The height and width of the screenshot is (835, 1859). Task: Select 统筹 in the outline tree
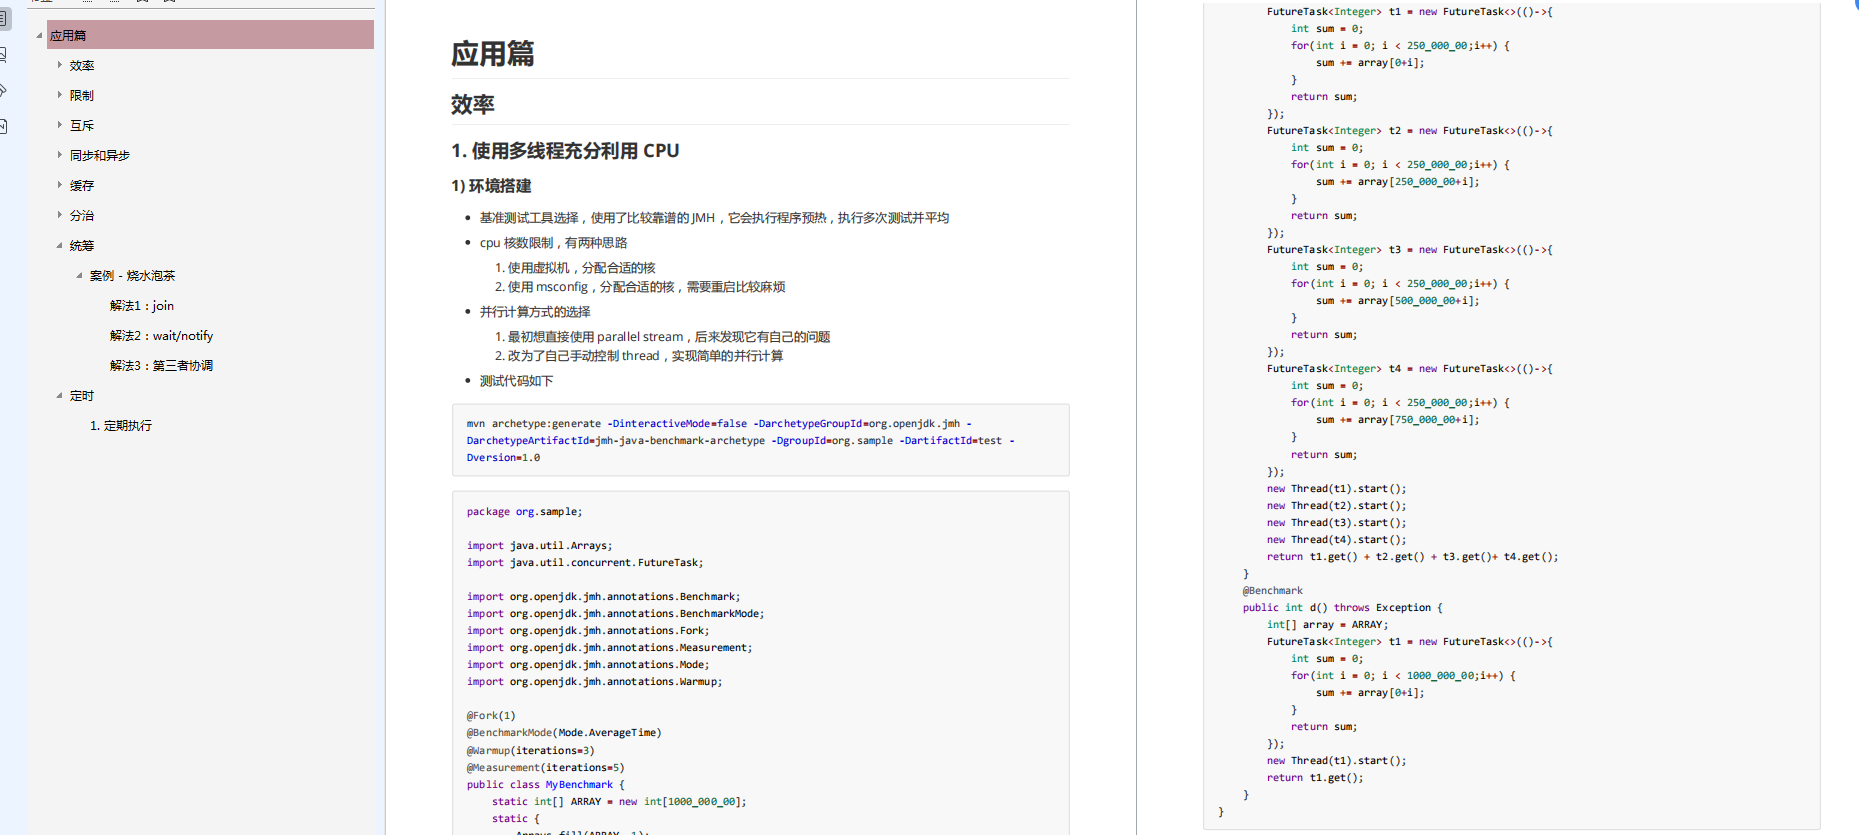(x=82, y=245)
